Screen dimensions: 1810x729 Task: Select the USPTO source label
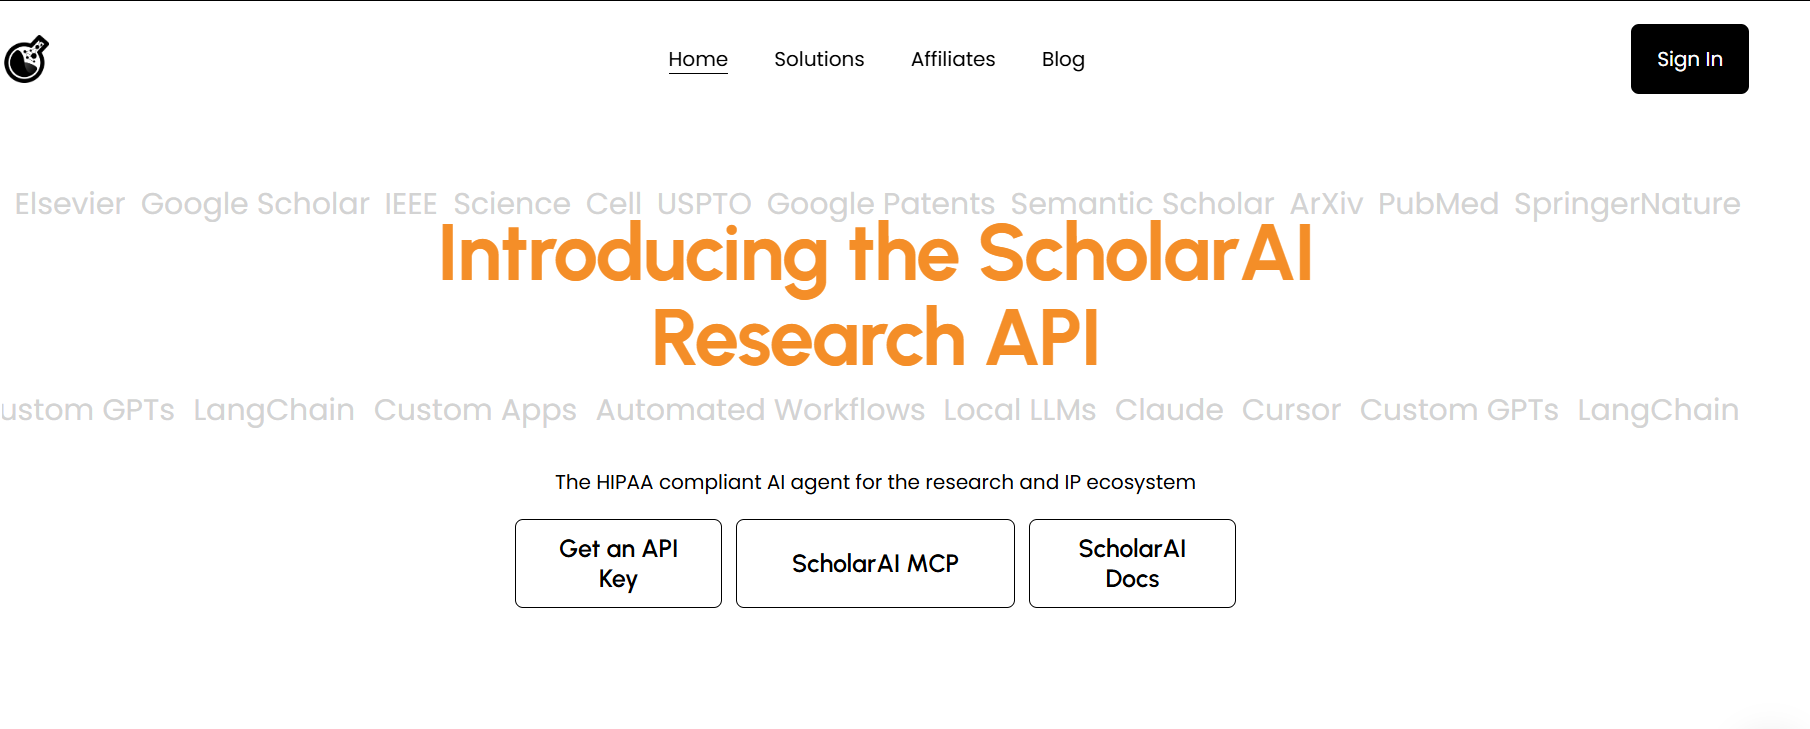click(x=704, y=203)
